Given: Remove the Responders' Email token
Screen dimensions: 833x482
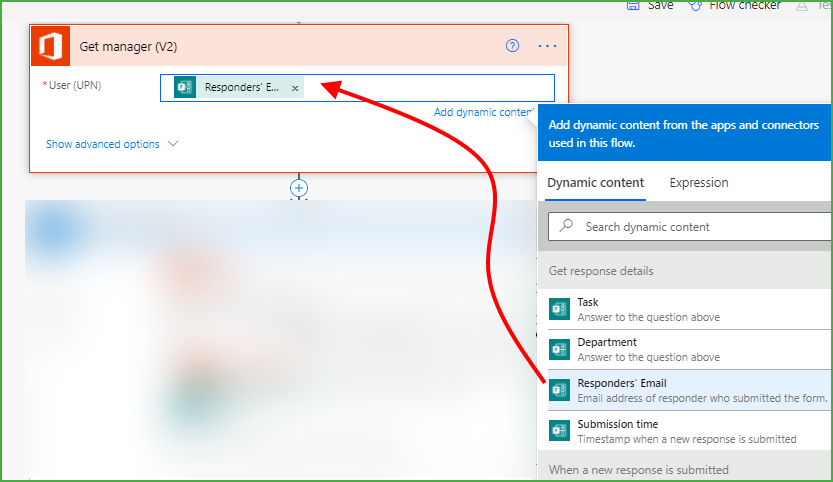Looking at the screenshot, I should 295,88.
